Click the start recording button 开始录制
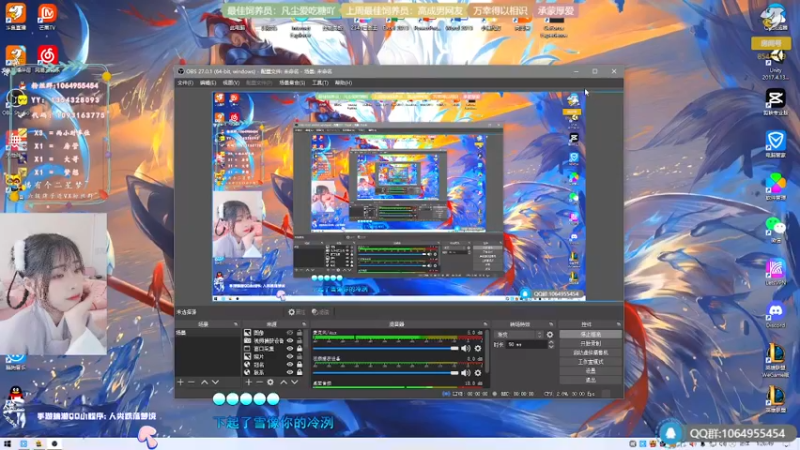Viewport: 800px width, 450px height. coord(590,343)
